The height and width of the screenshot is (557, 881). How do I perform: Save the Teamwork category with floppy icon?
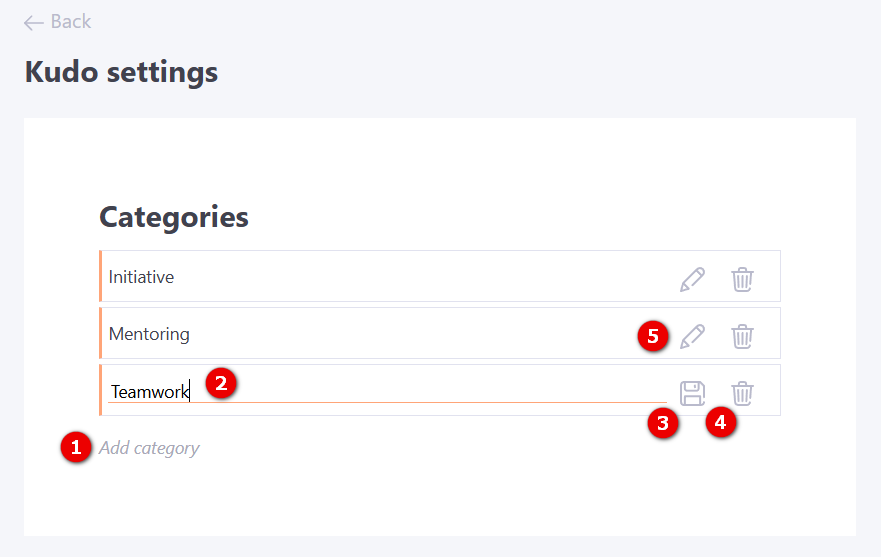[692, 393]
